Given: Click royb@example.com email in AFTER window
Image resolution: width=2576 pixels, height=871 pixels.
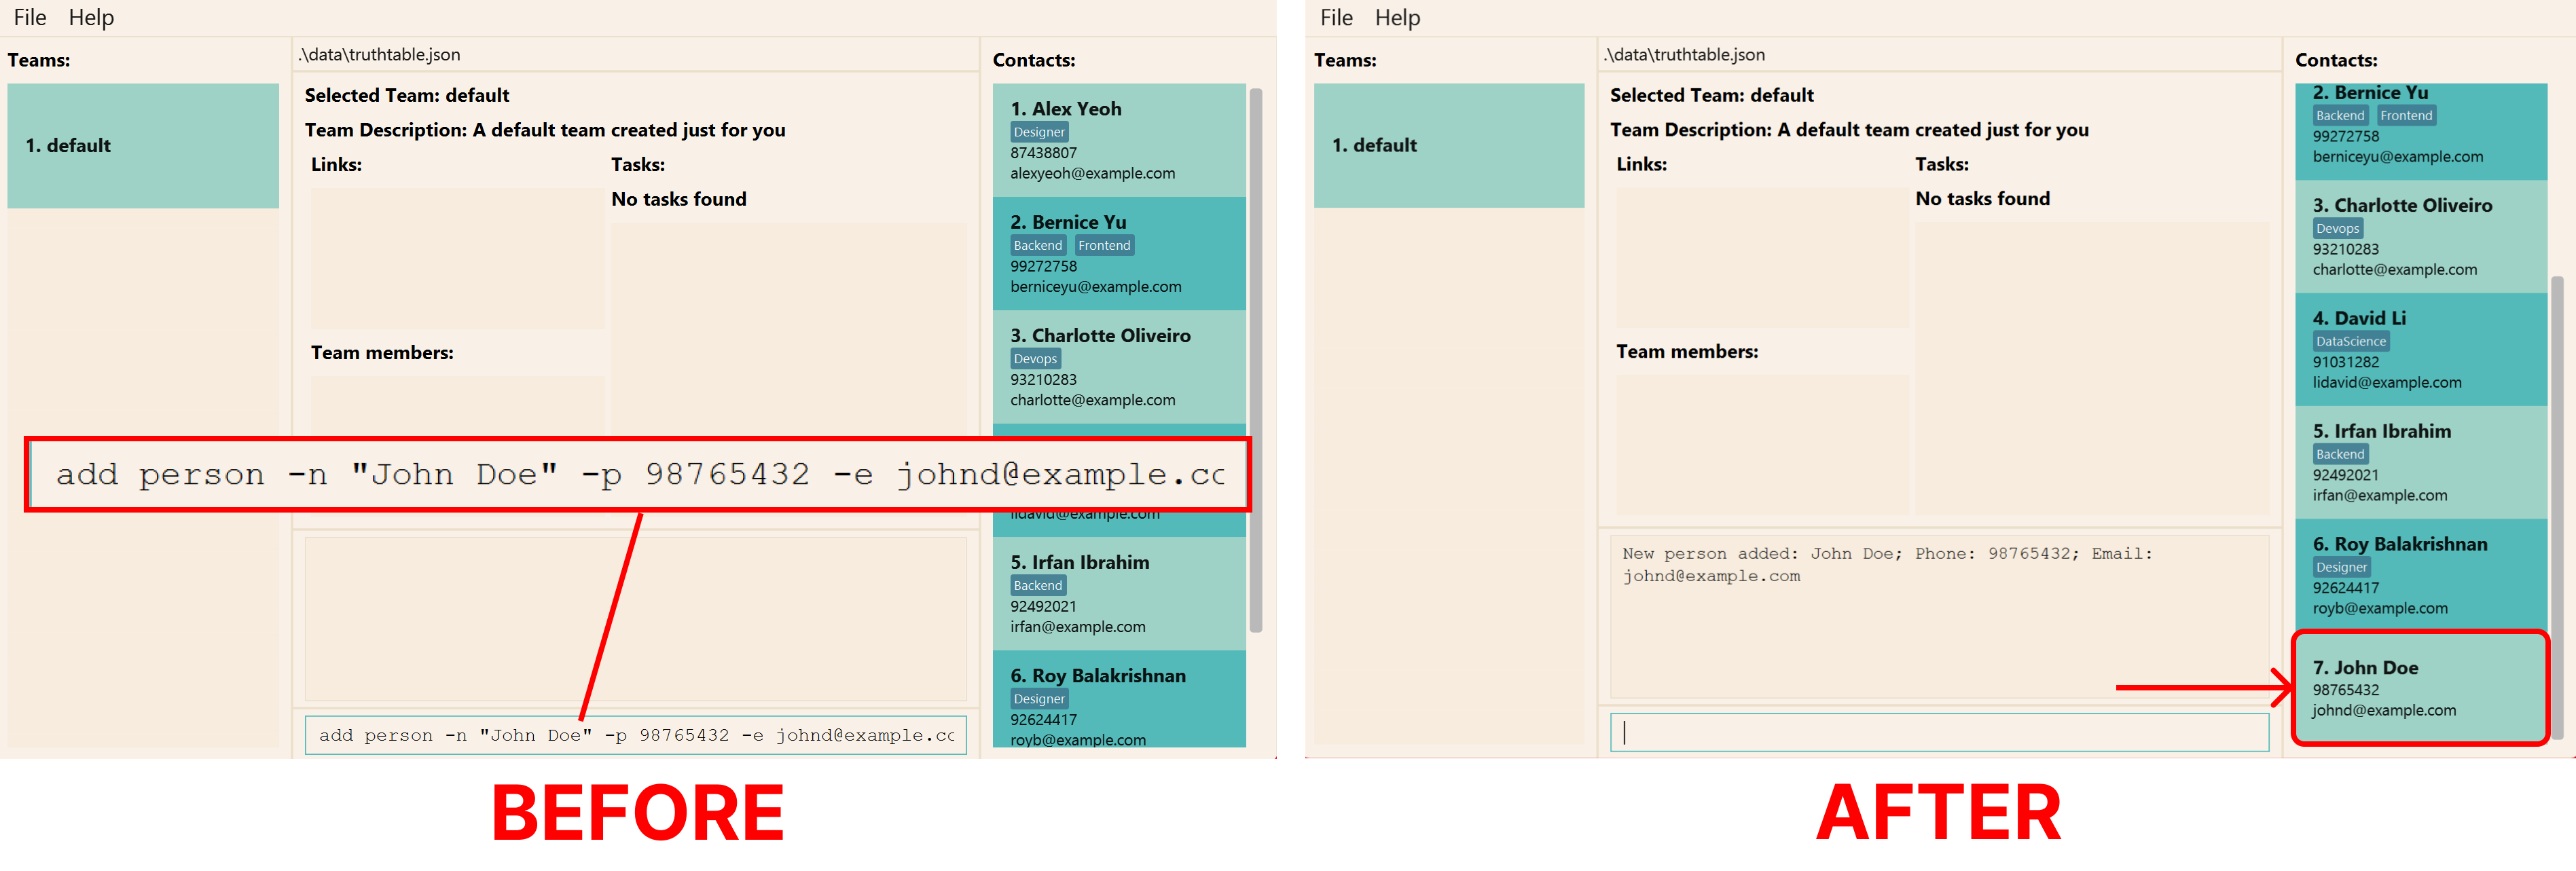Looking at the screenshot, I should tap(2380, 609).
